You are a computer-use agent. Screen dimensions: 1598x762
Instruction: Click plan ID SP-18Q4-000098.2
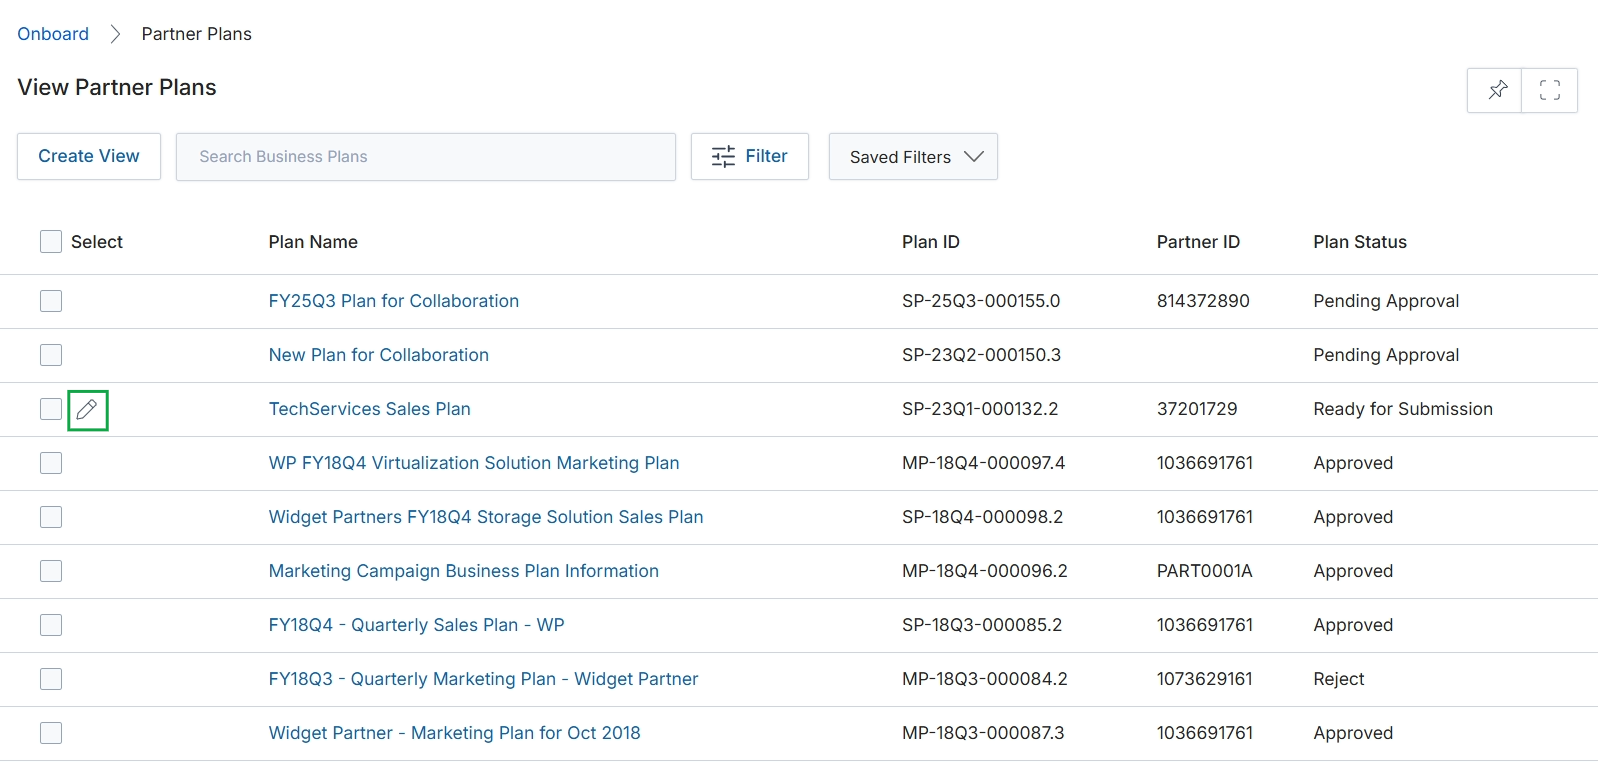[x=983, y=517]
